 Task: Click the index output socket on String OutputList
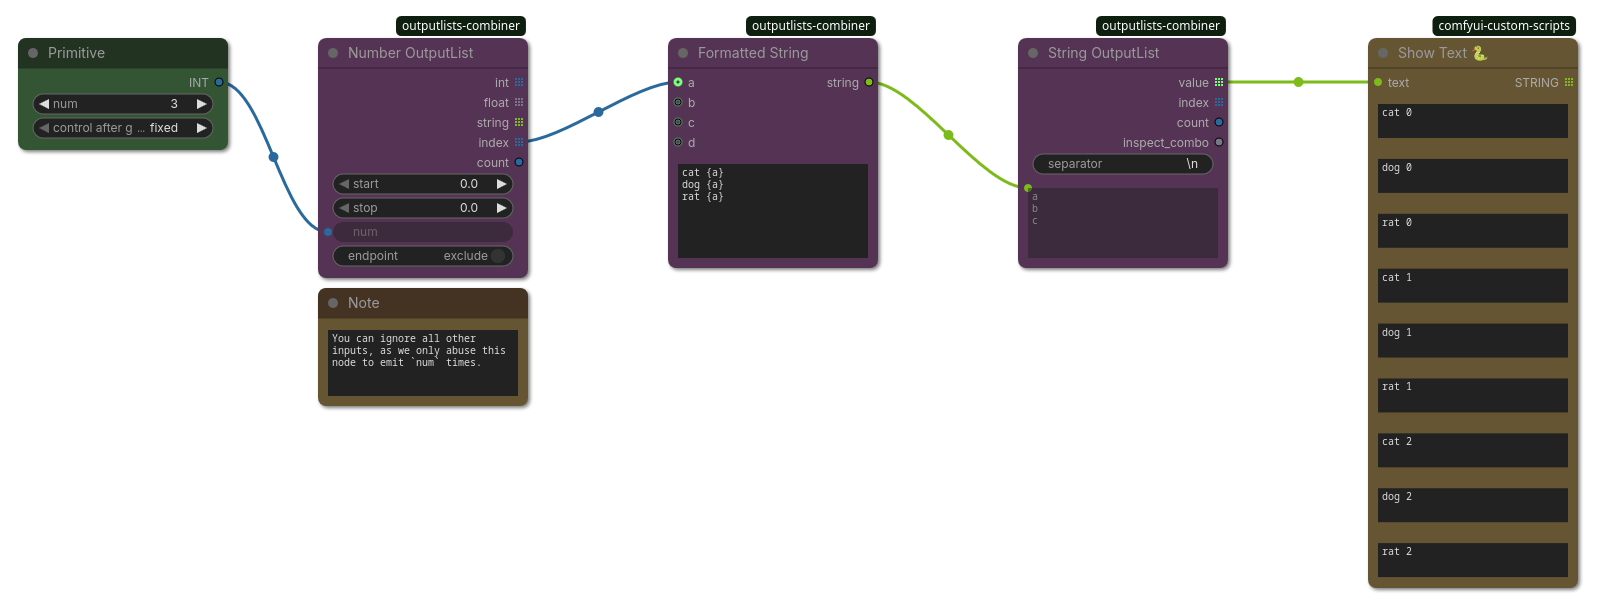1219,102
